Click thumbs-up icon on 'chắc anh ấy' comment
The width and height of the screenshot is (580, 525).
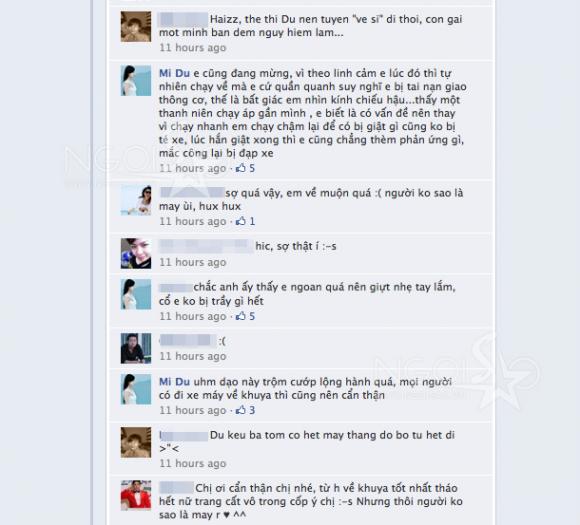pyautogui.click(x=241, y=316)
